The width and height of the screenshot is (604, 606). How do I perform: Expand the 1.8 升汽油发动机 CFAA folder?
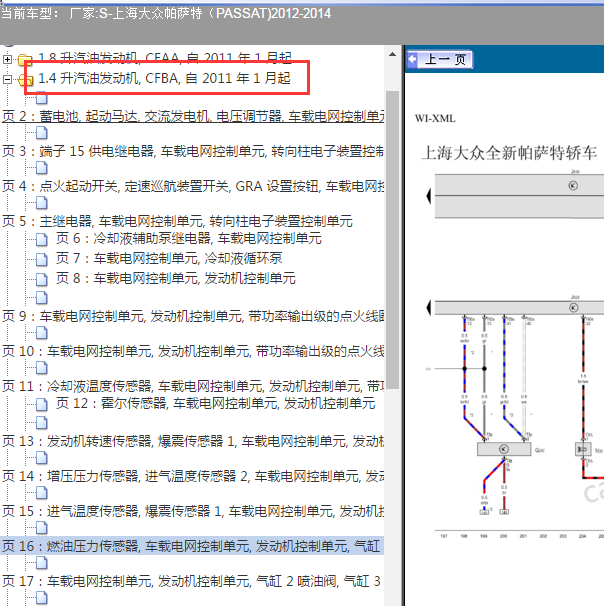(7, 59)
